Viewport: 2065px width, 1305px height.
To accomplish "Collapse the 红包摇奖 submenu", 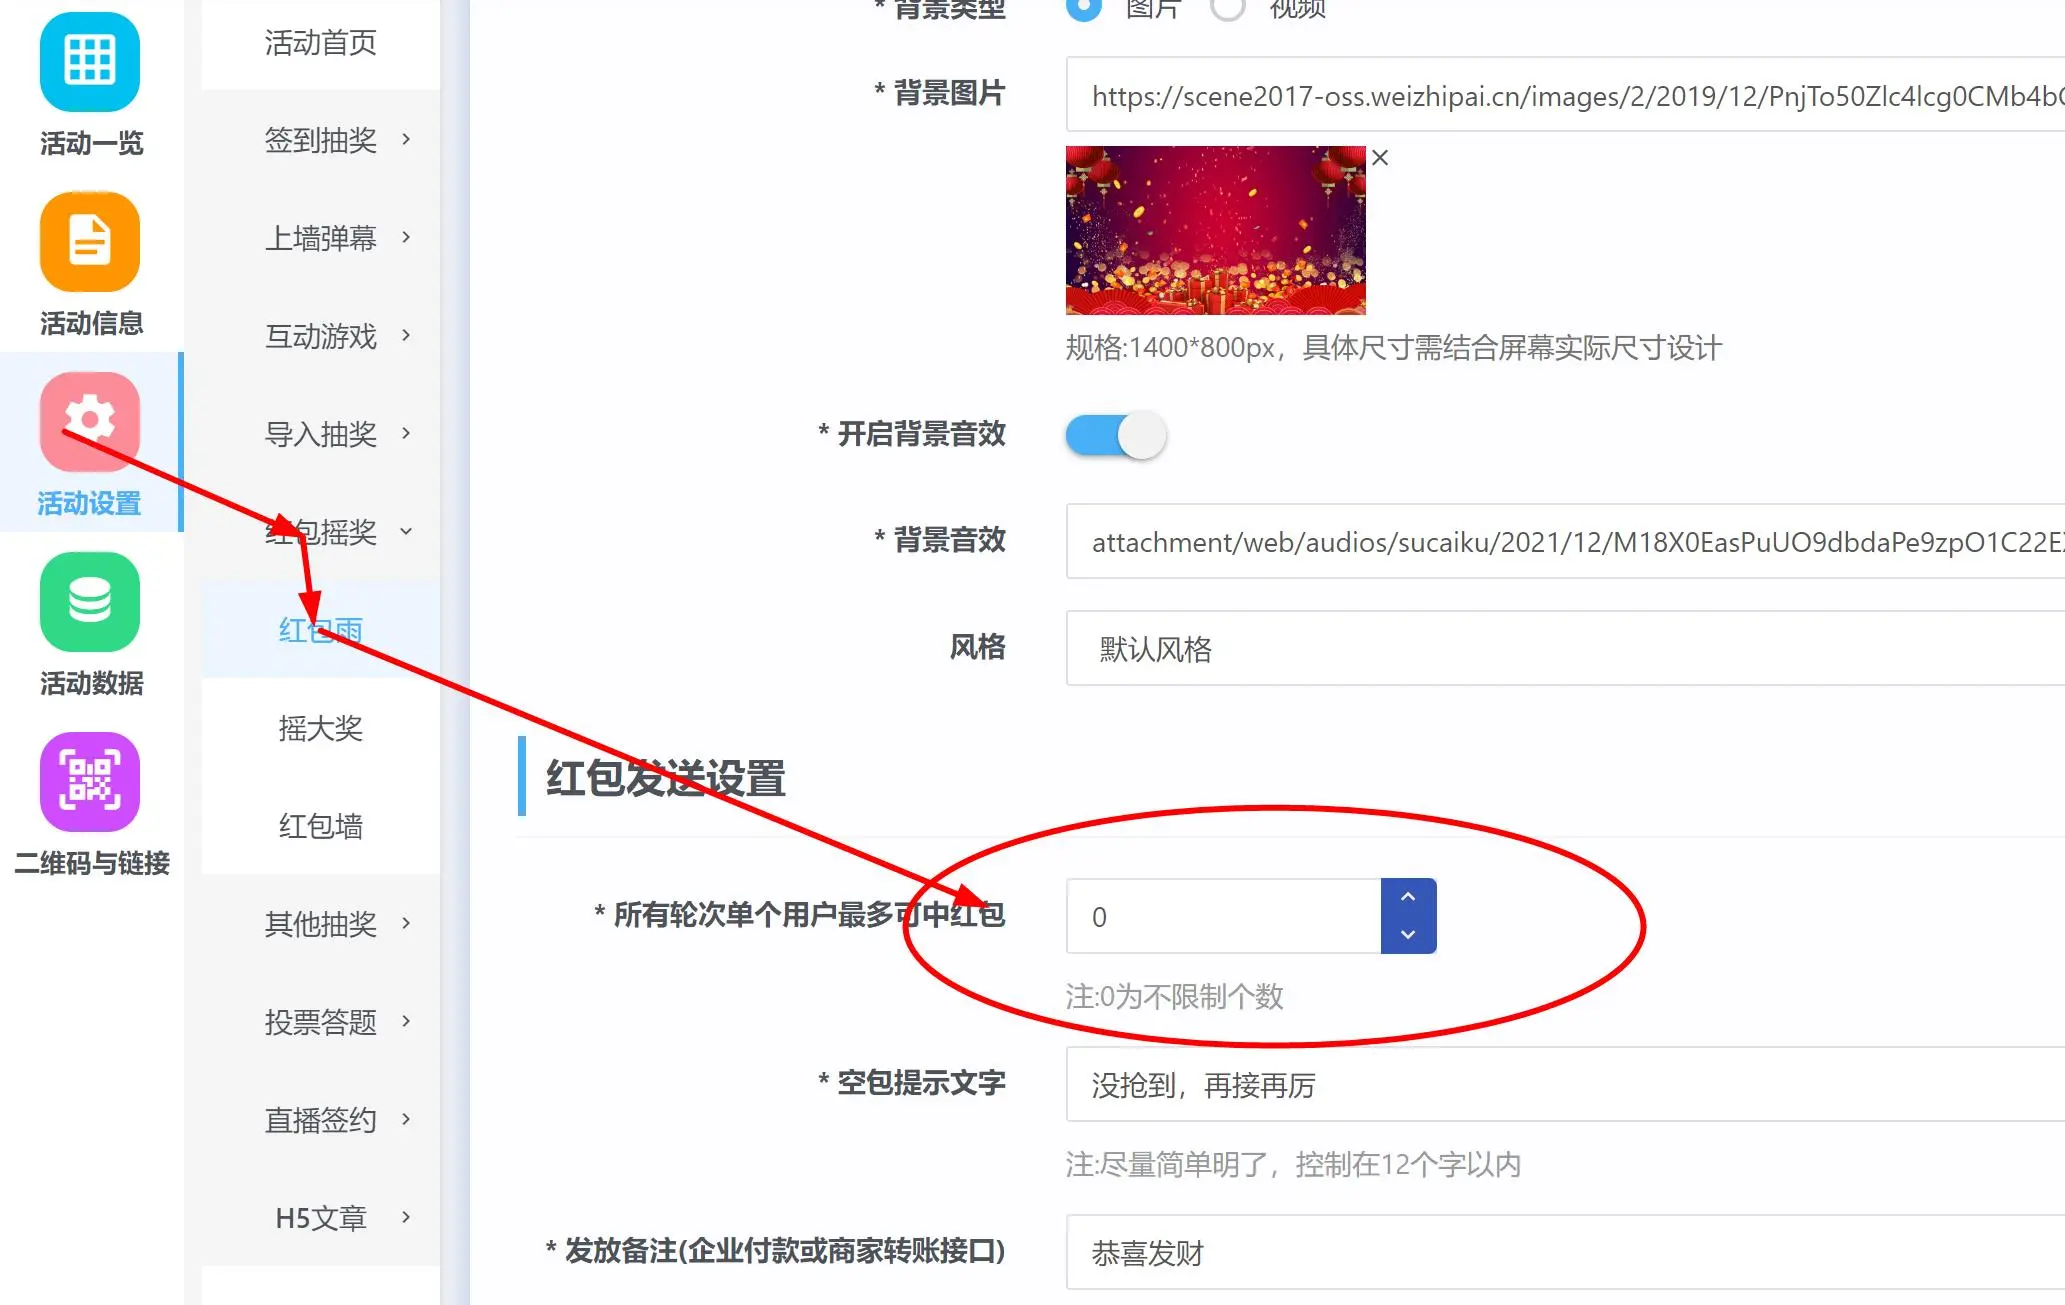I will click(321, 532).
